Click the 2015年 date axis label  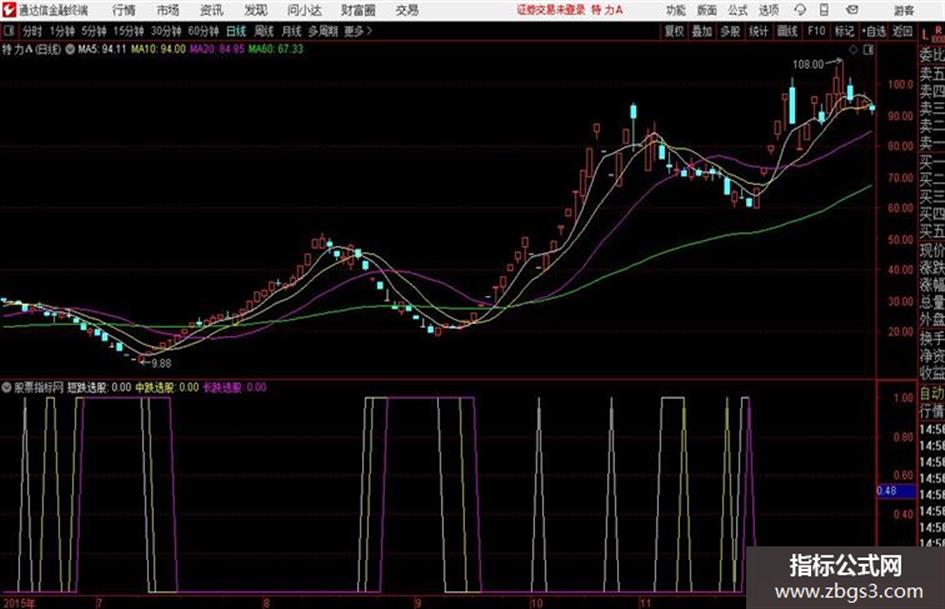point(19,603)
